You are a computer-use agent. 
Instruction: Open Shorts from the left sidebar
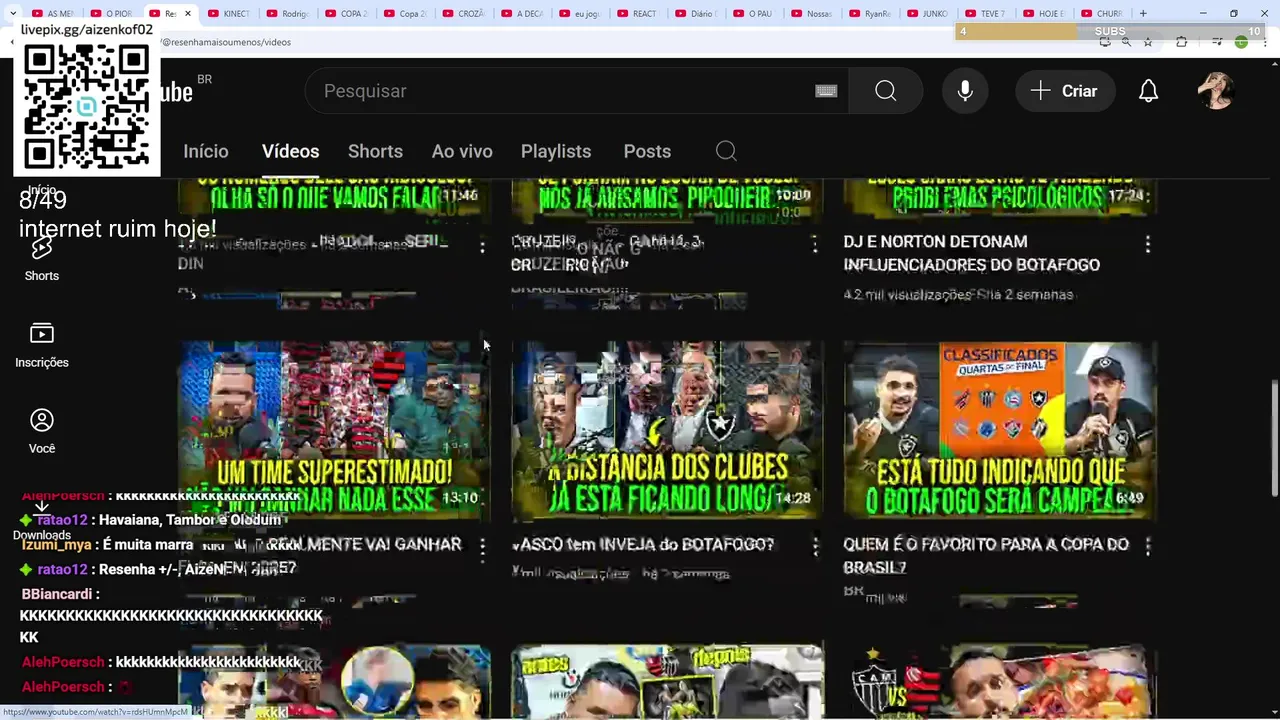[x=42, y=259]
